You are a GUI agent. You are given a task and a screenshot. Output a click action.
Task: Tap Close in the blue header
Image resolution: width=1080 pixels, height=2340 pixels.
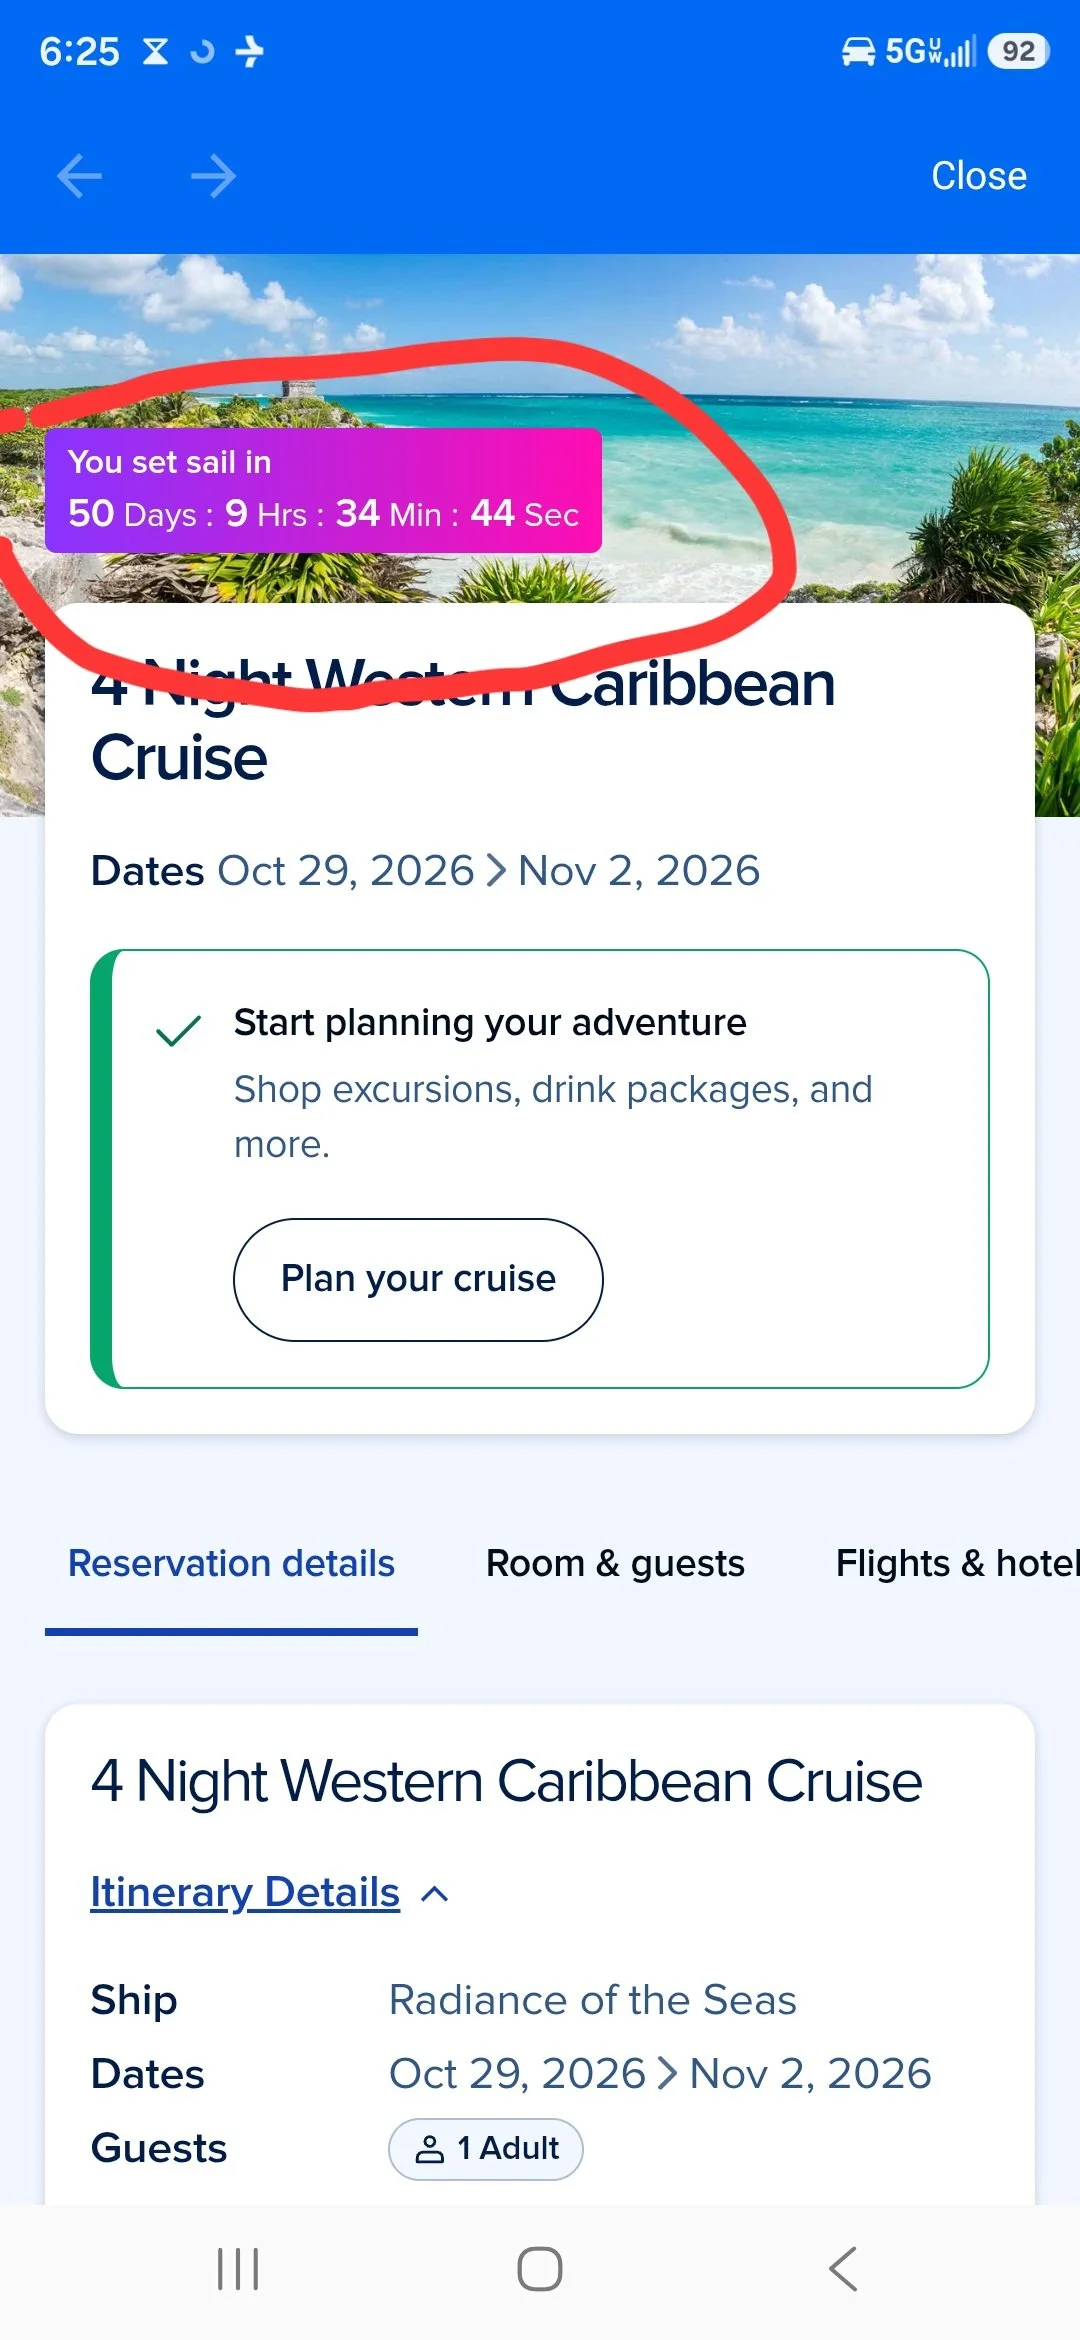point(979,176)
